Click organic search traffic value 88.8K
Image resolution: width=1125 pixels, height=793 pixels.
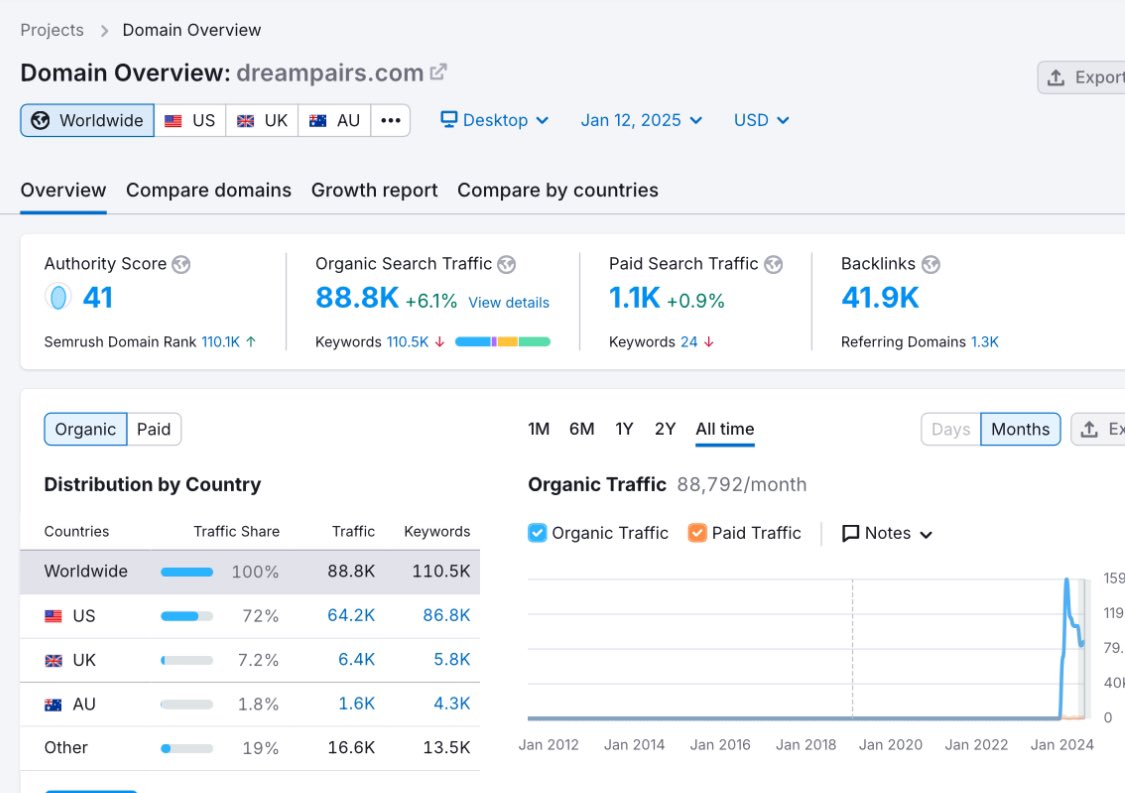pyautogui.click(x=357, y=297)
